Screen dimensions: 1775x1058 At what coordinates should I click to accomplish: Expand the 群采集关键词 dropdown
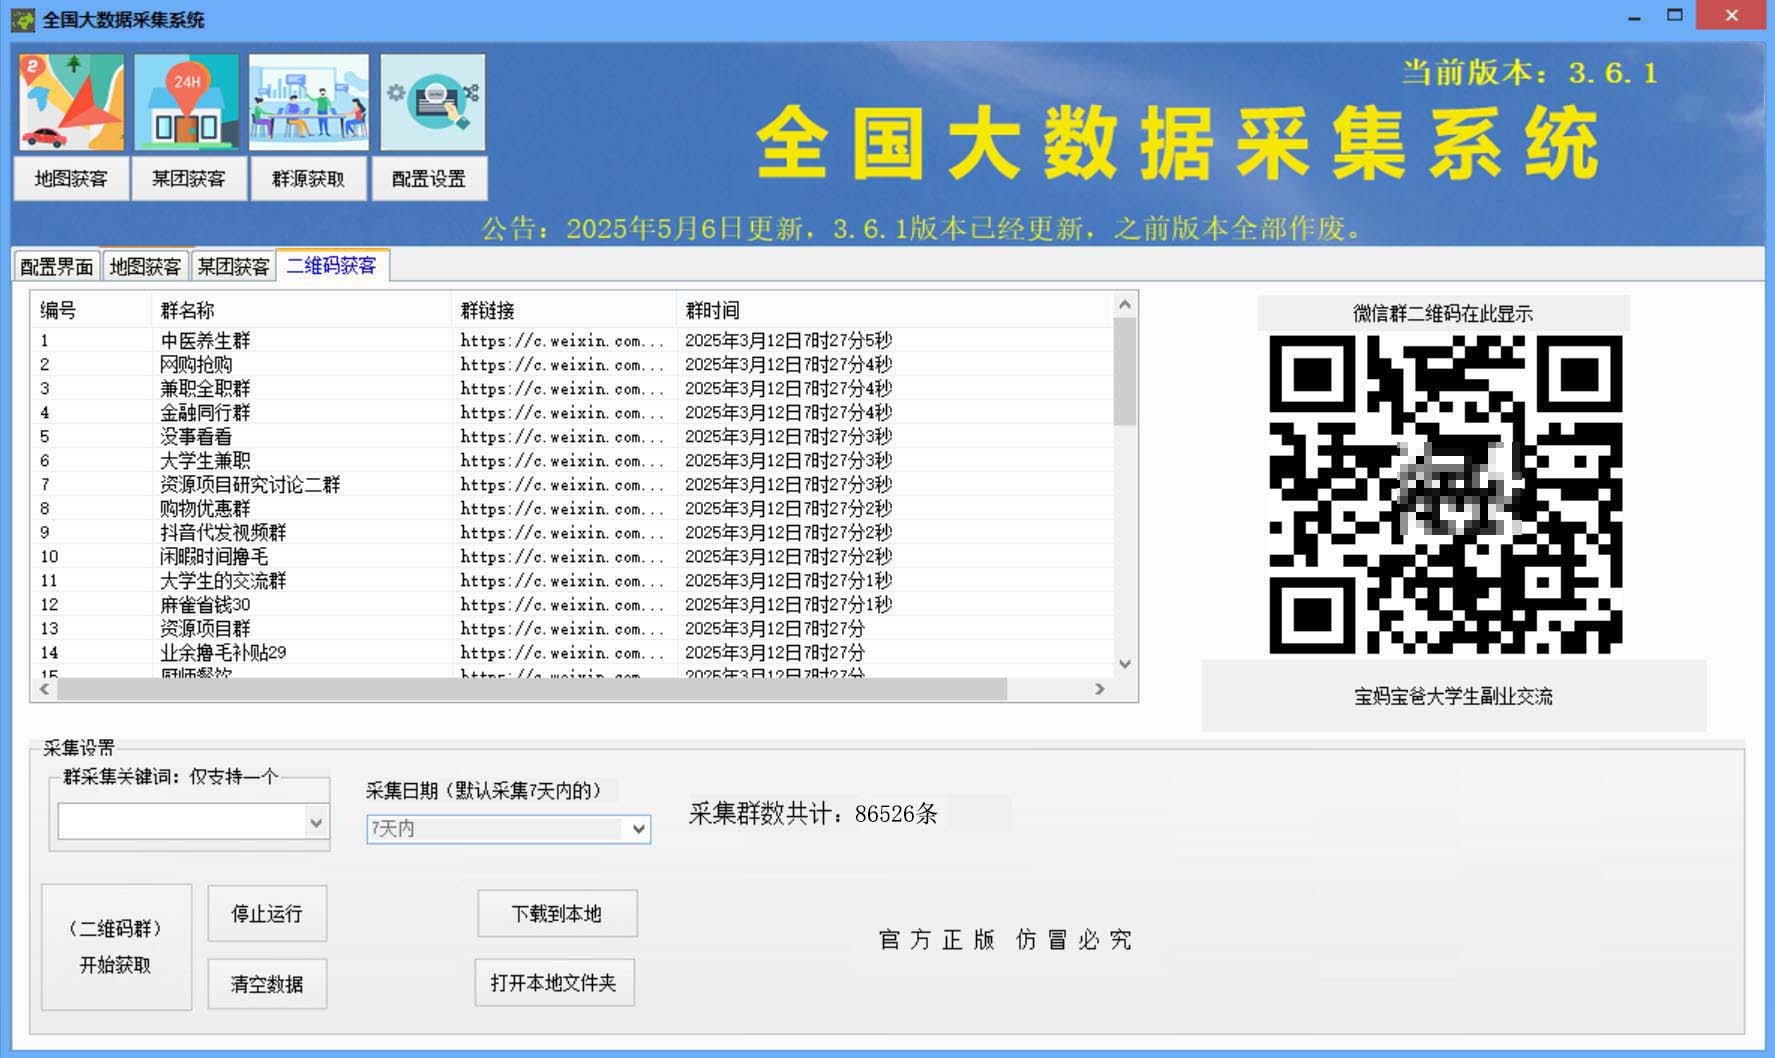coord(316,823)
